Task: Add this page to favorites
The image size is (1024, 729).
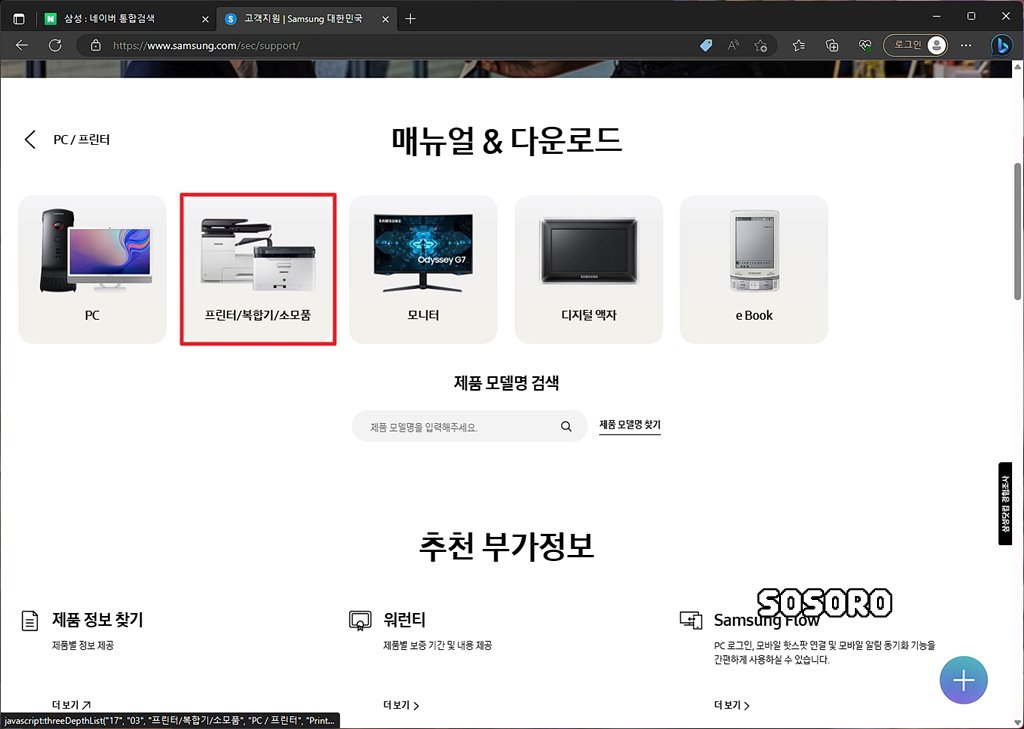Action: click(761, 46)
